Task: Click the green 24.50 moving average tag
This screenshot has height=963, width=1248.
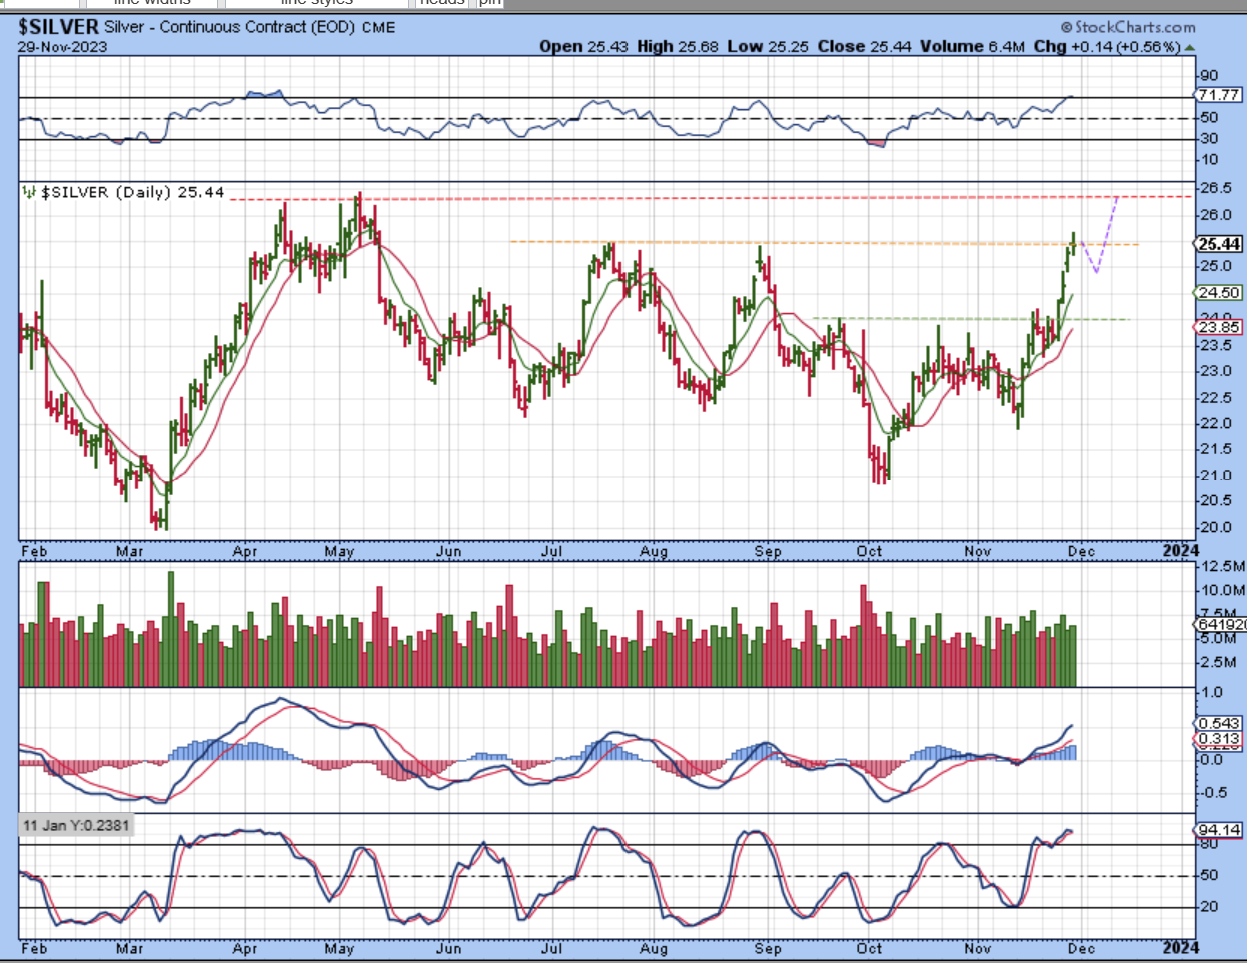Action: 1220,293
